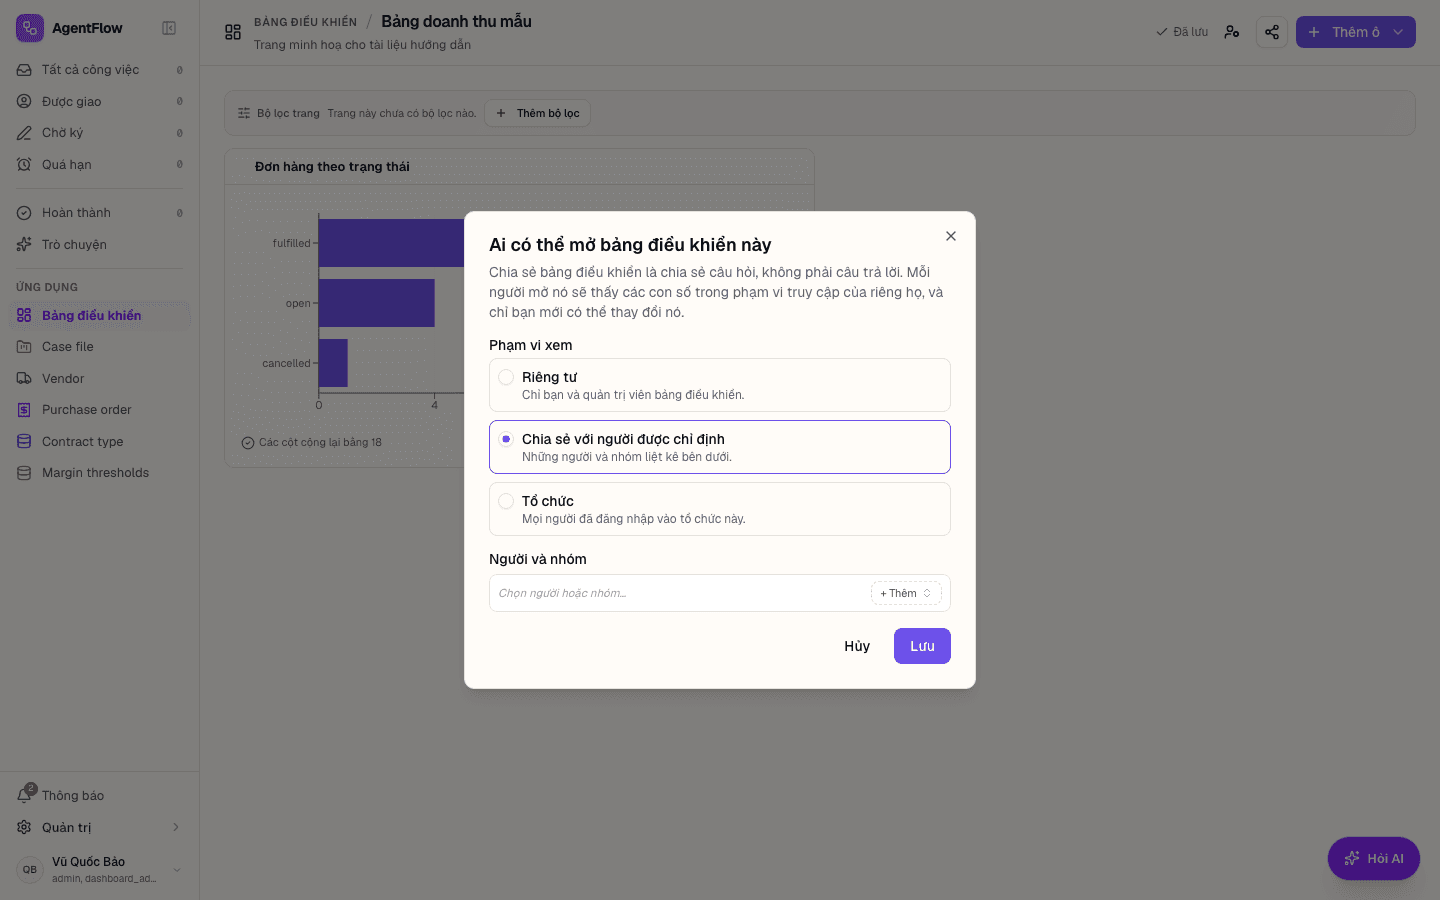
Task: Click the Hỏi AI sparkle button
Action: click(x=1373, y=858)
